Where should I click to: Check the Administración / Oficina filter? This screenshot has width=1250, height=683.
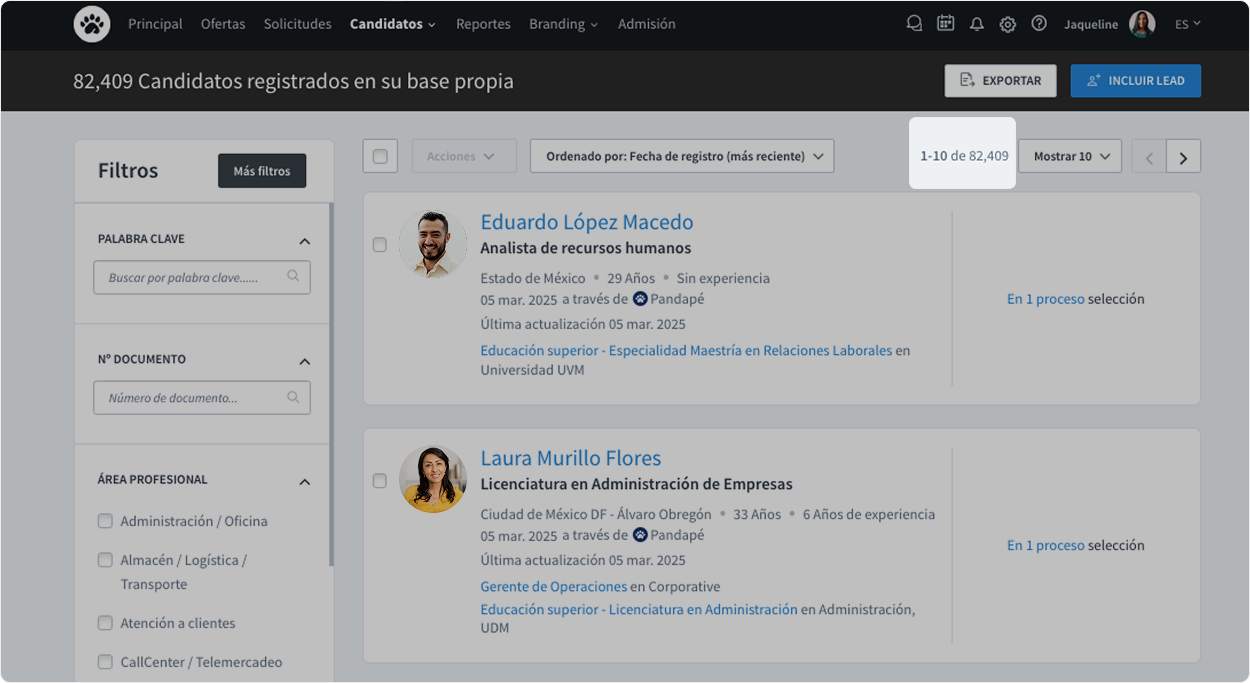[x=105, y=521]
